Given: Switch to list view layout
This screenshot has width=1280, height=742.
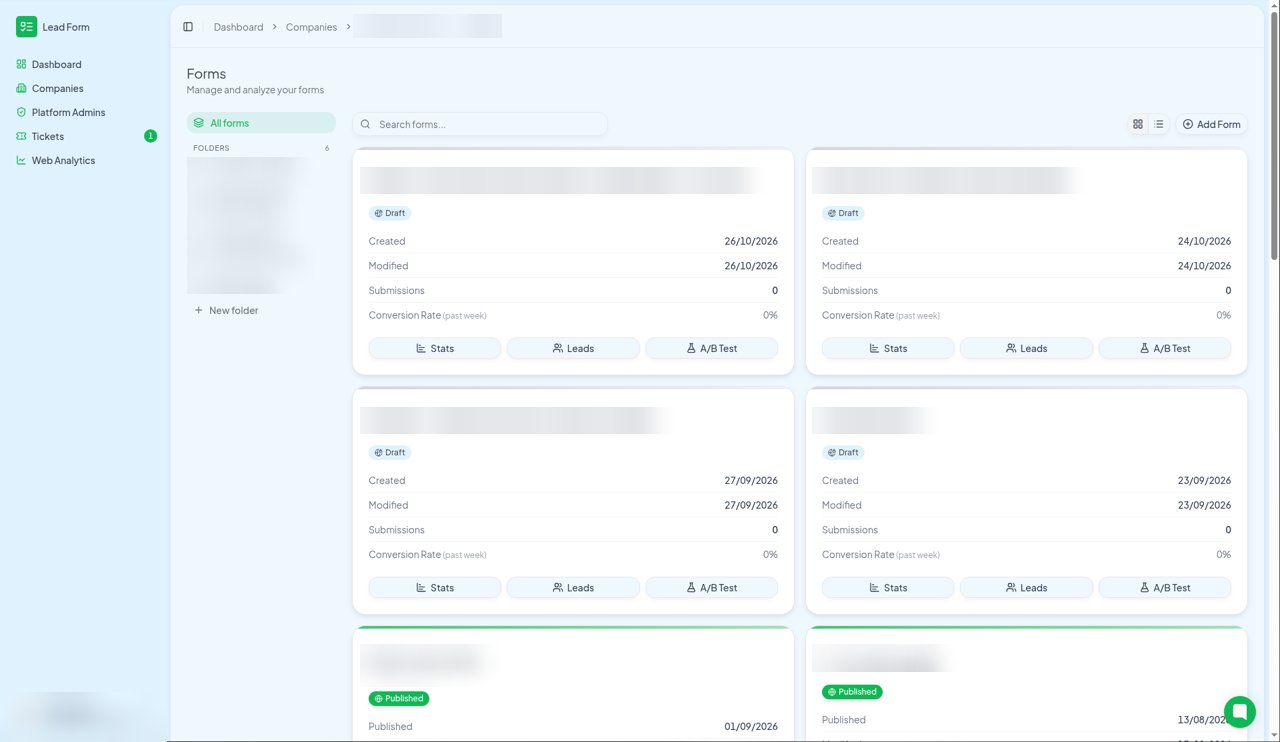Looking at the screenshot, I should (x=1158, y=124).
